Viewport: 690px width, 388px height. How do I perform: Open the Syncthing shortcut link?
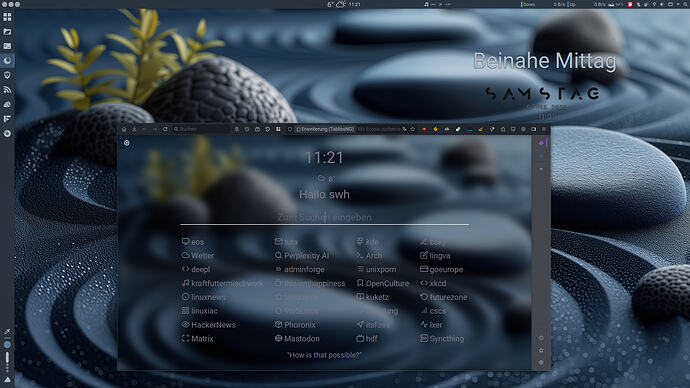click(x=442, y=339)
